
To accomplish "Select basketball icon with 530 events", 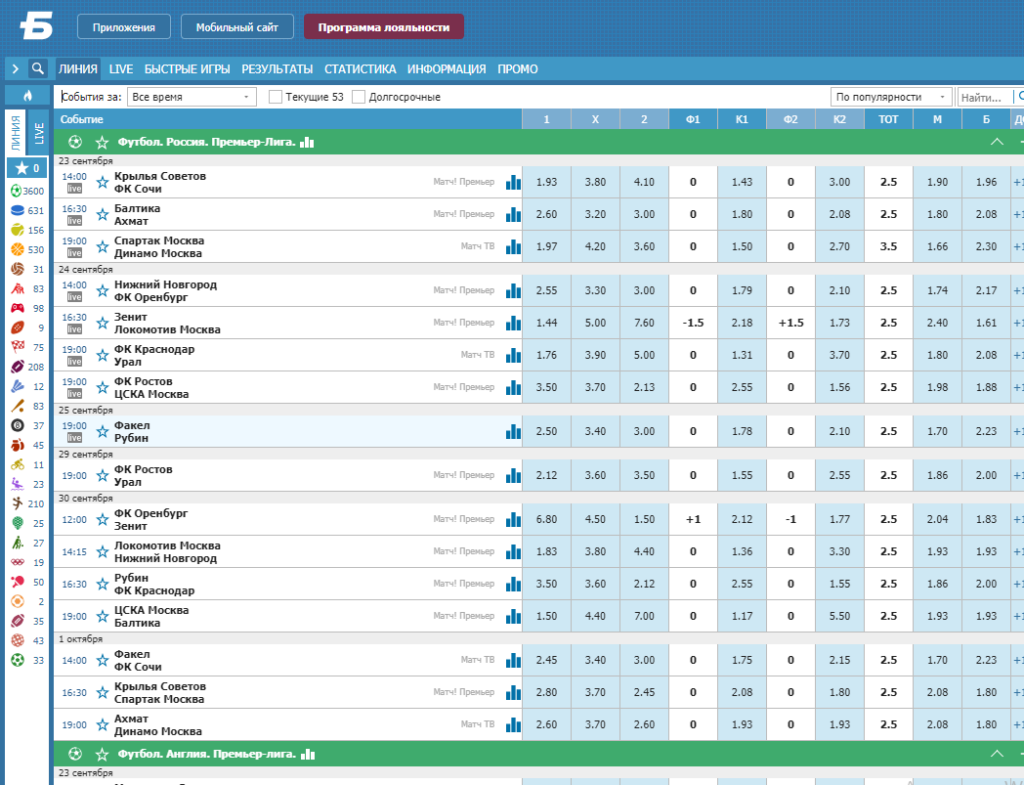I will [17, 249].
